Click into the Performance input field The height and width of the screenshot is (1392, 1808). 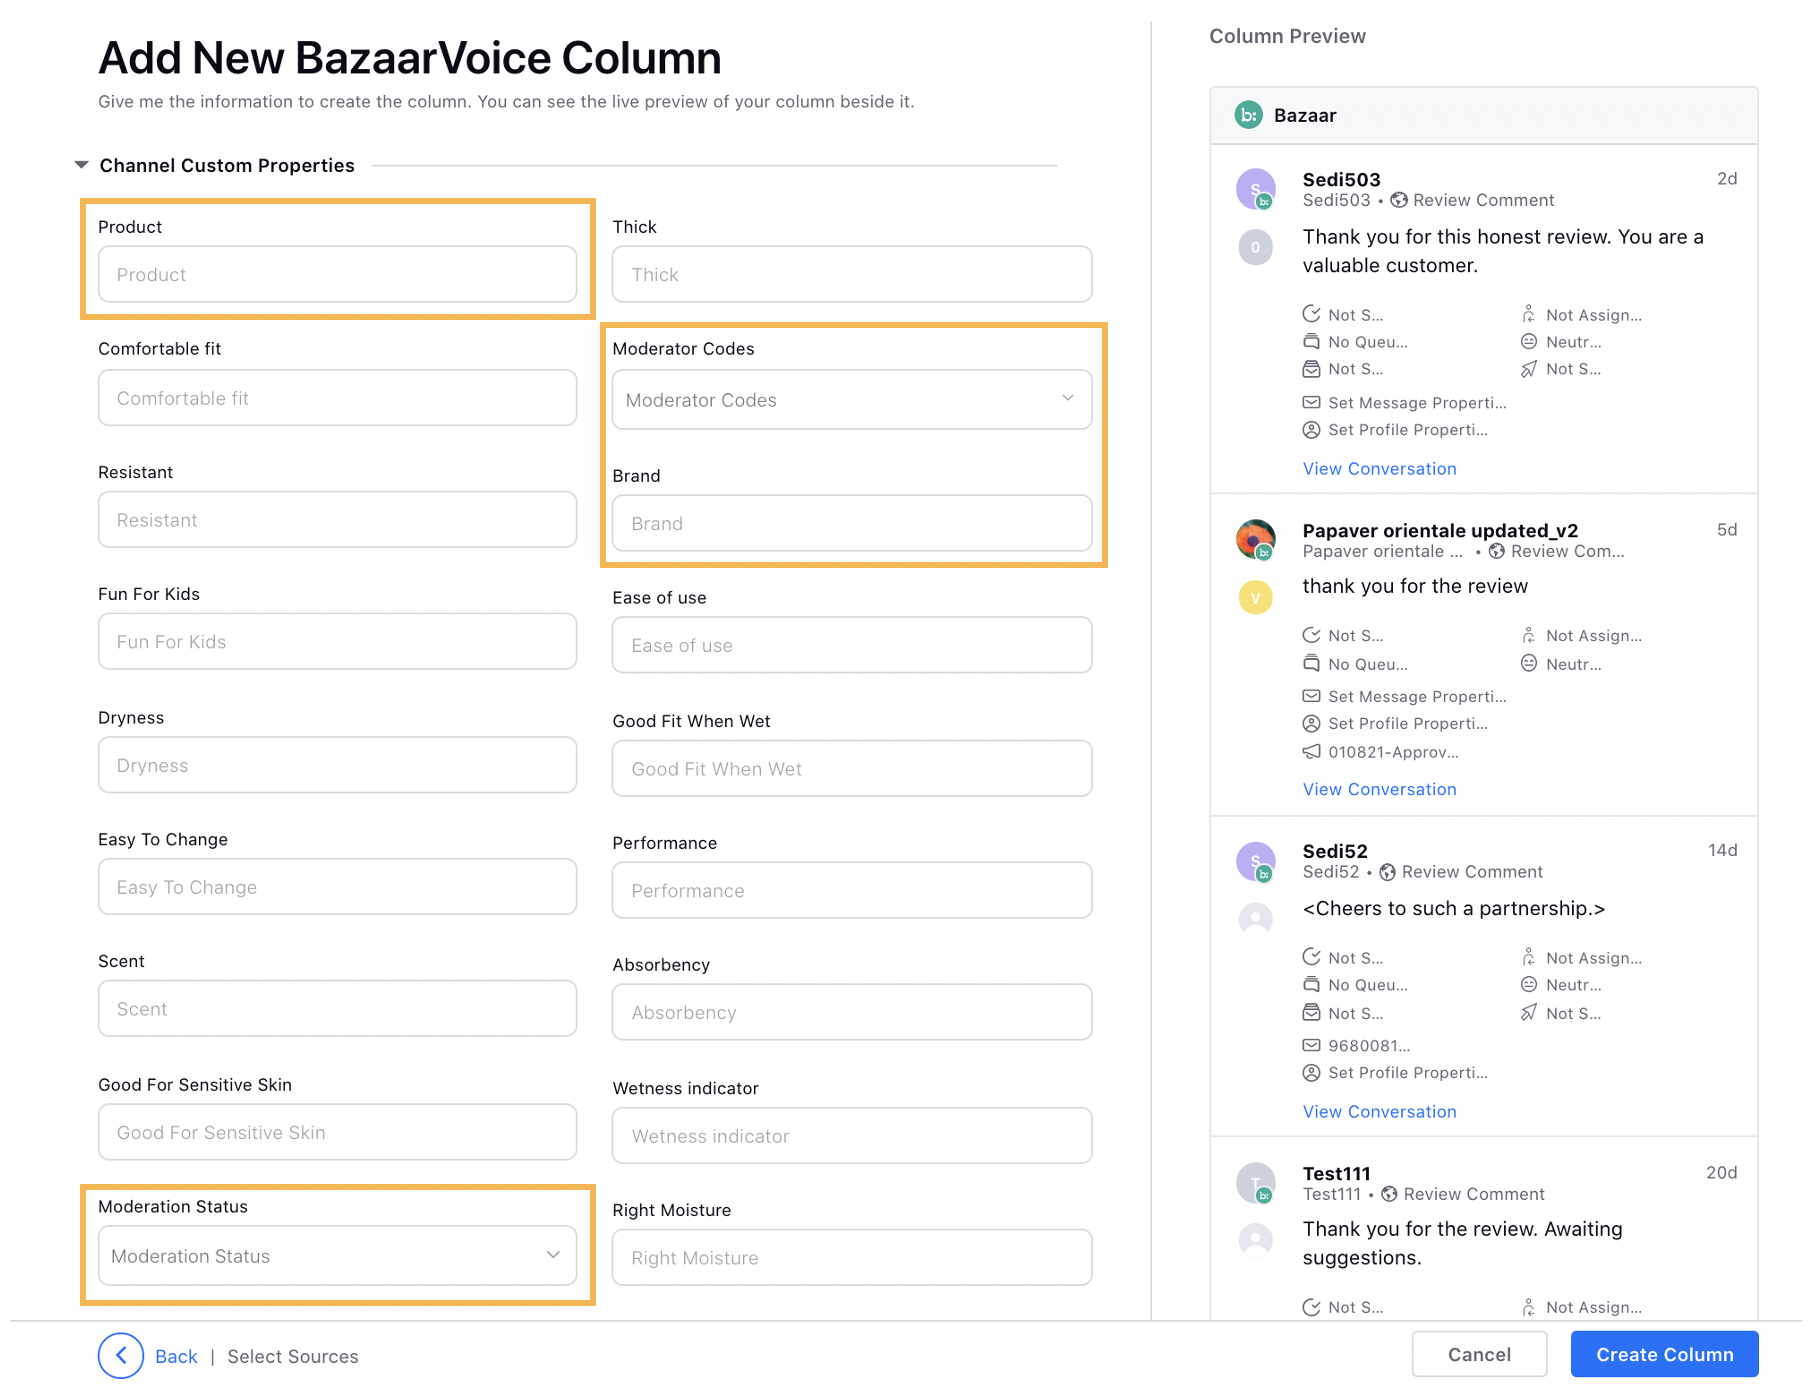852,890
